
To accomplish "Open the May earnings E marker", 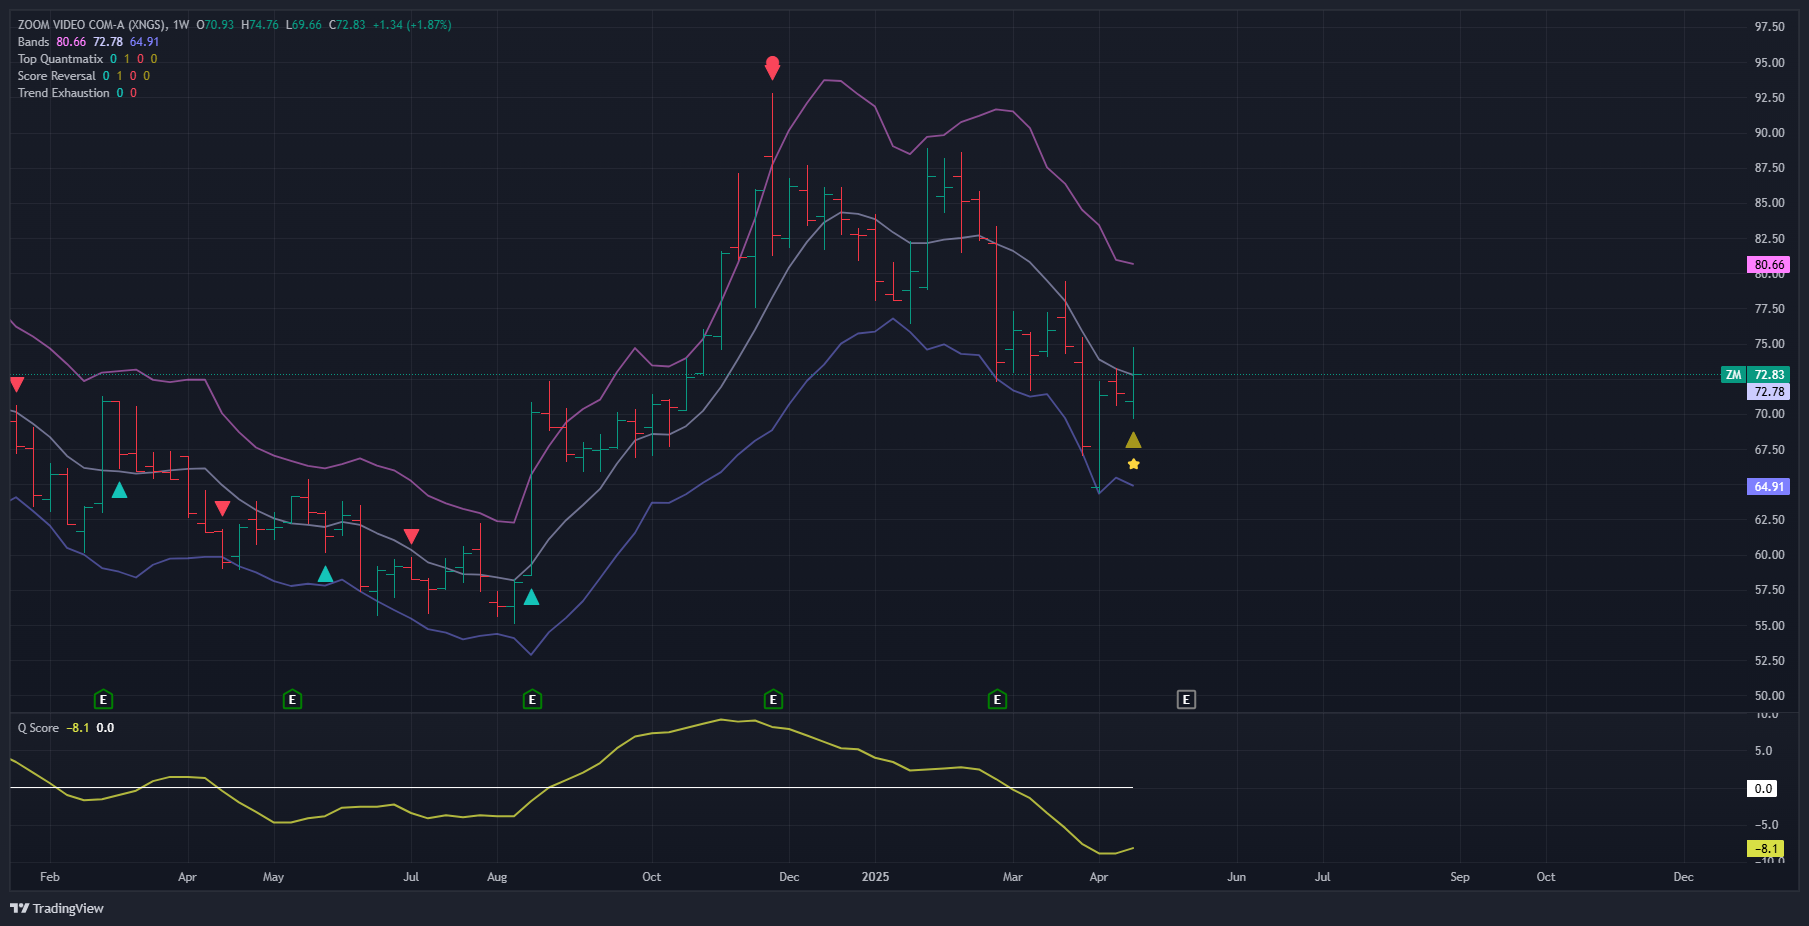I will pos(293,699).
